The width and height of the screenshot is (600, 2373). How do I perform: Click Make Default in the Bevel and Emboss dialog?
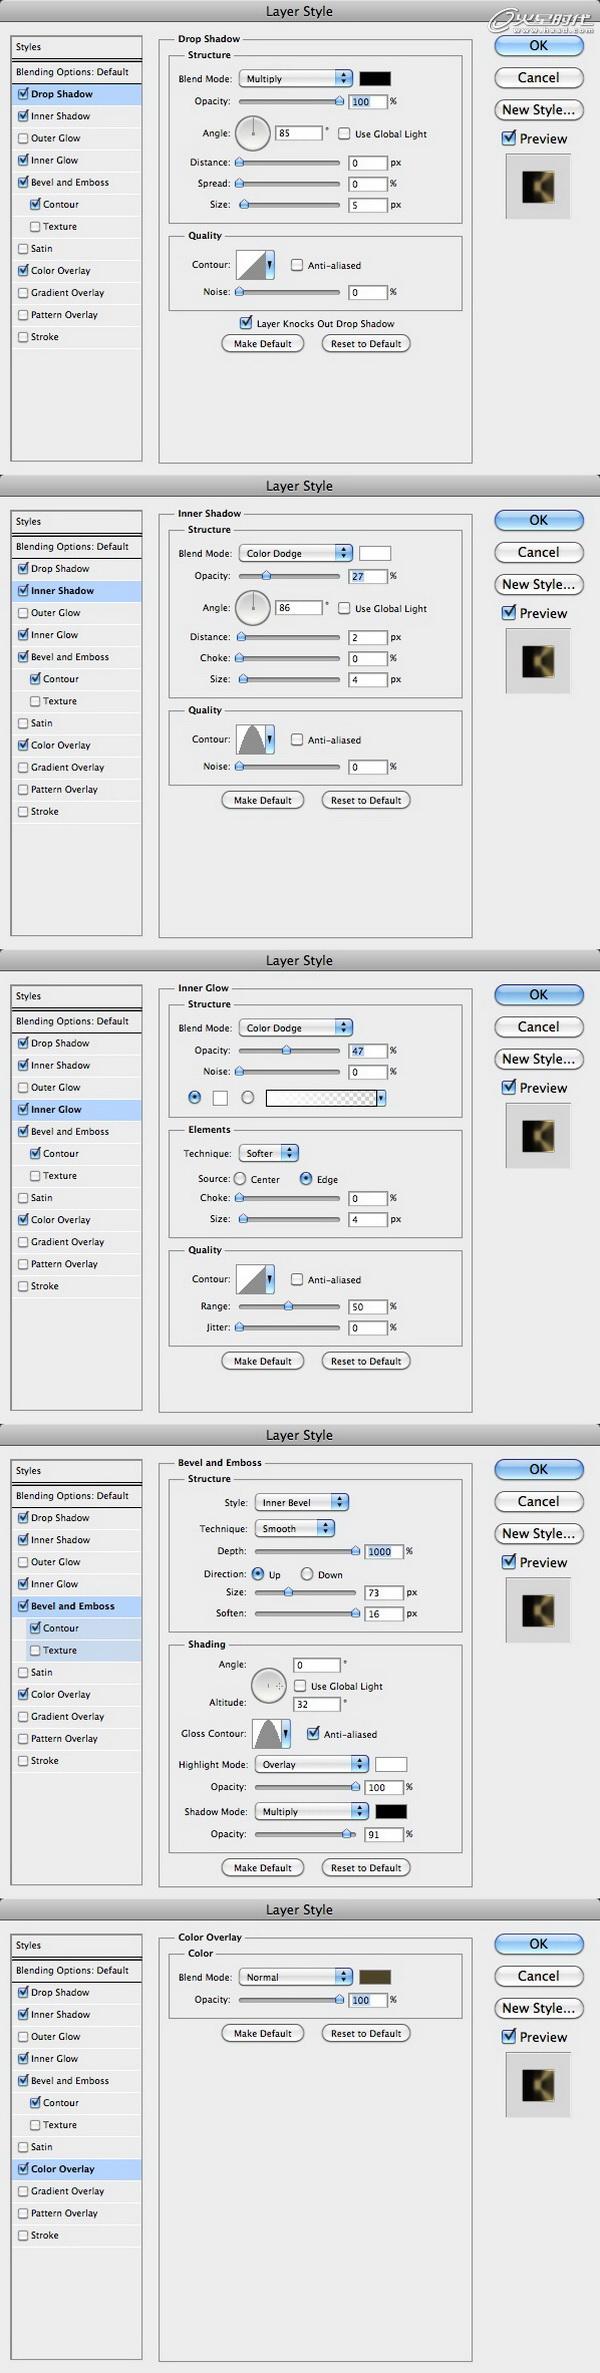point(262,1867)
